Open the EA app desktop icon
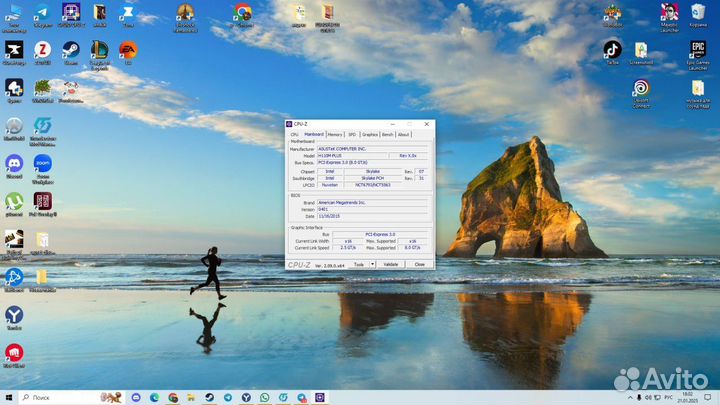 [x=128, y=49]
